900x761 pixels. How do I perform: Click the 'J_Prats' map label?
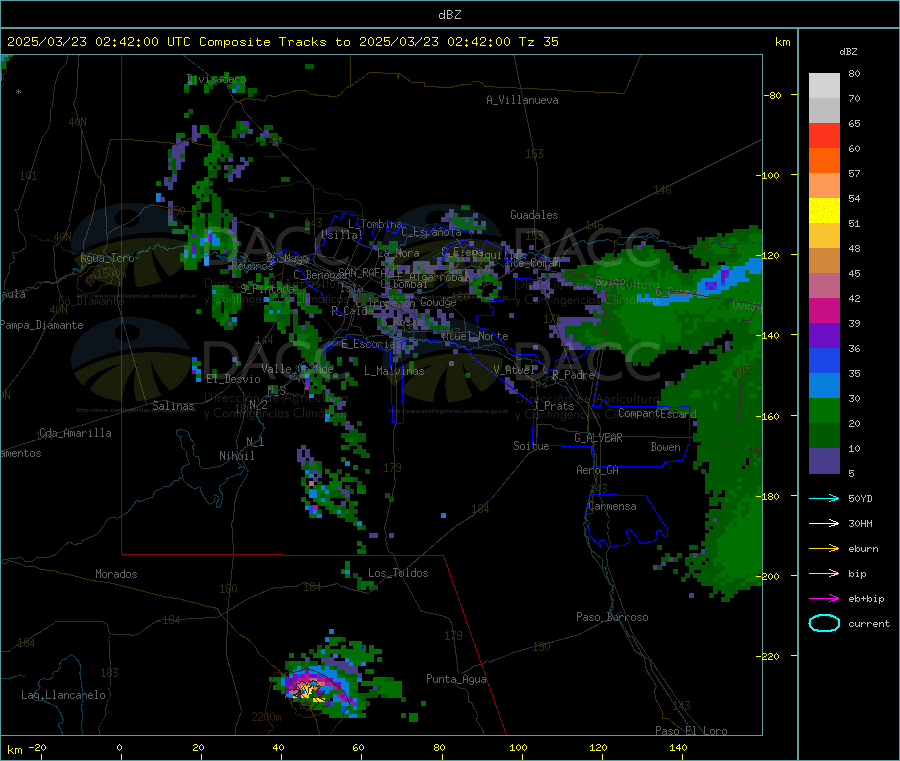(x=553, y=406)
